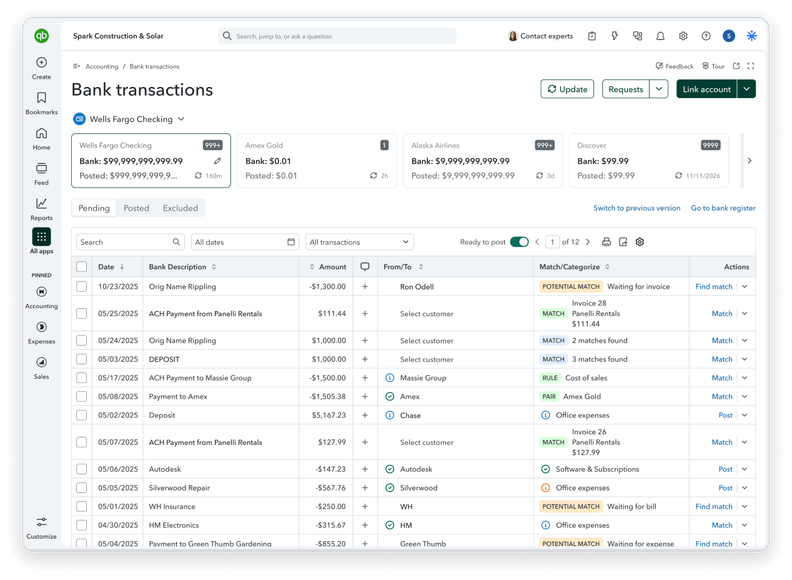The height and width of the screenshot is (580, 792).
Task: Click the lightning bolt icon in top bar
Action: (x=615, y=36)
